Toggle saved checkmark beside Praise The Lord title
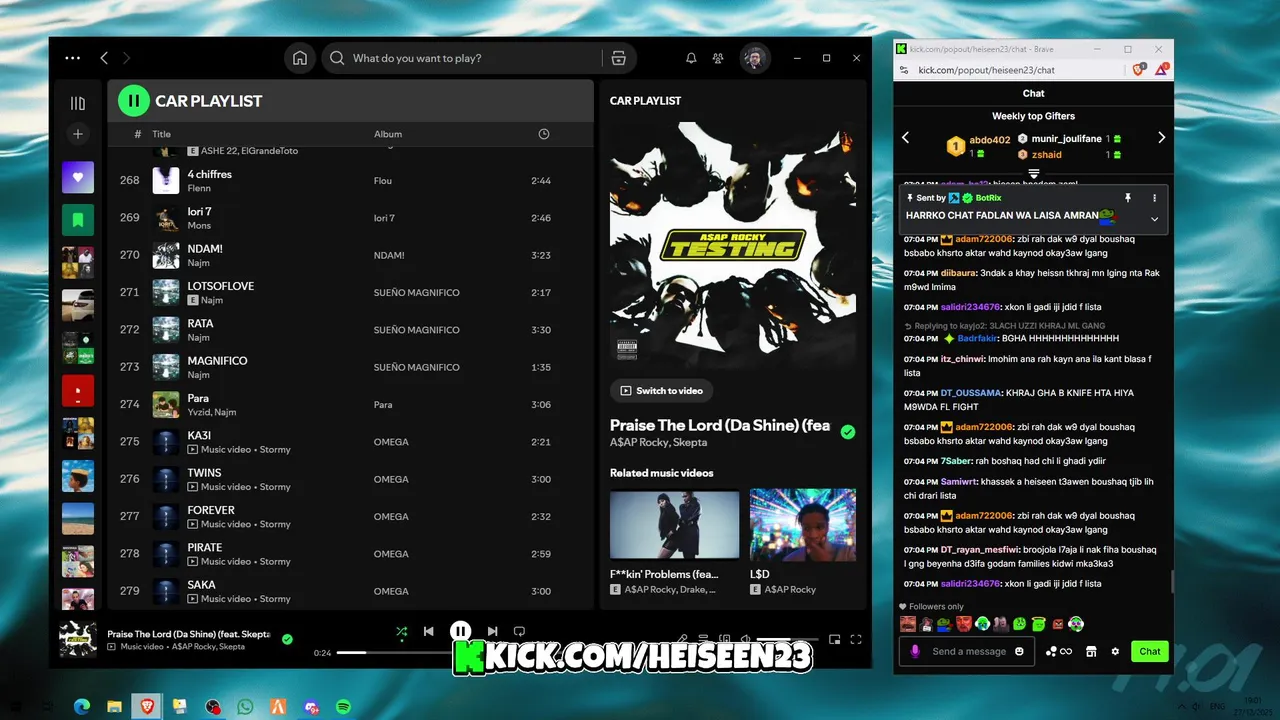Screen dimensions: 1280x720 [848, 432]
